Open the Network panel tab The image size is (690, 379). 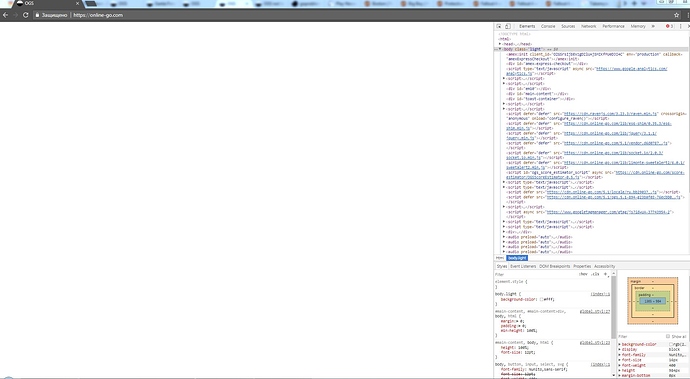(x=588, y=26)
